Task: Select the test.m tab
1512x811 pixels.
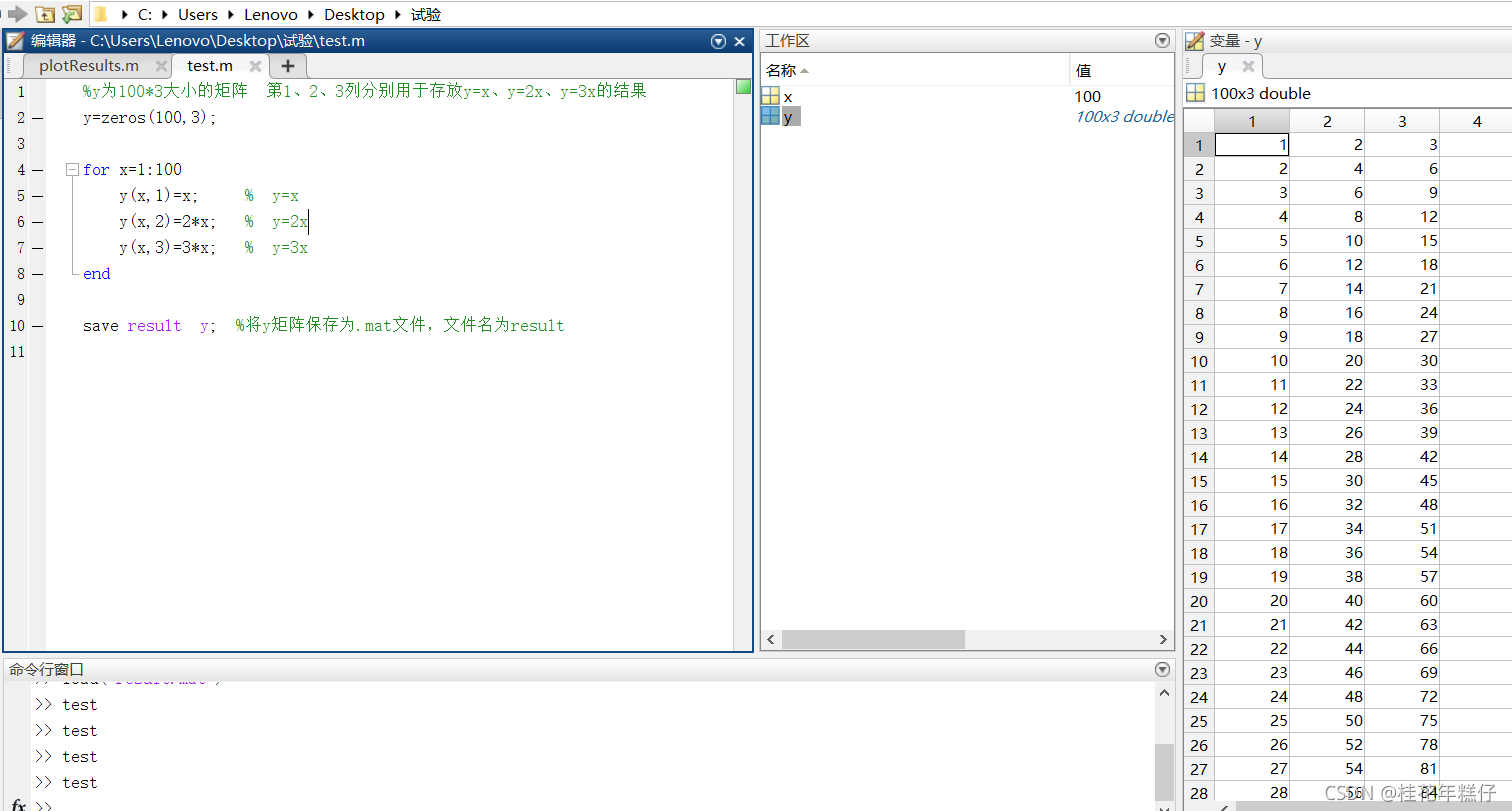Action: (210, 66)
